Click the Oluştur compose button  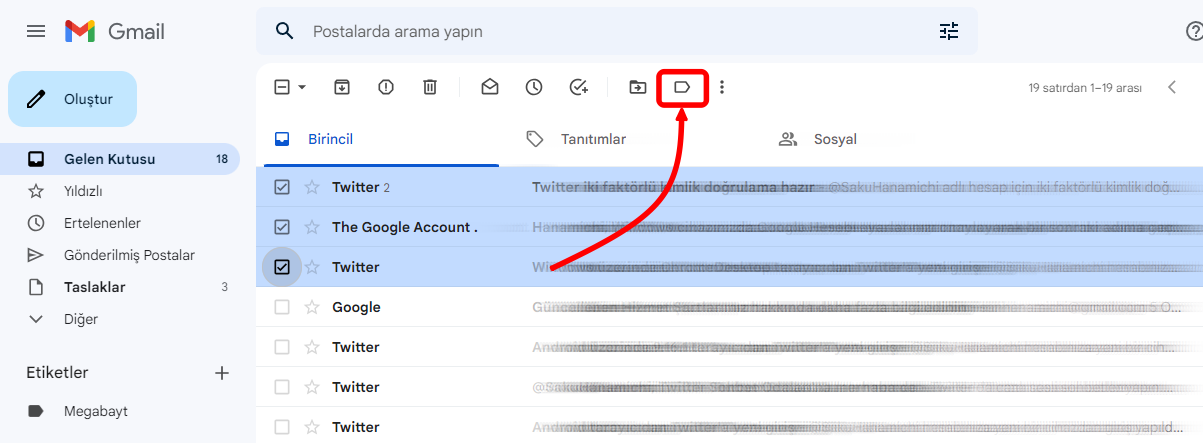72,99
